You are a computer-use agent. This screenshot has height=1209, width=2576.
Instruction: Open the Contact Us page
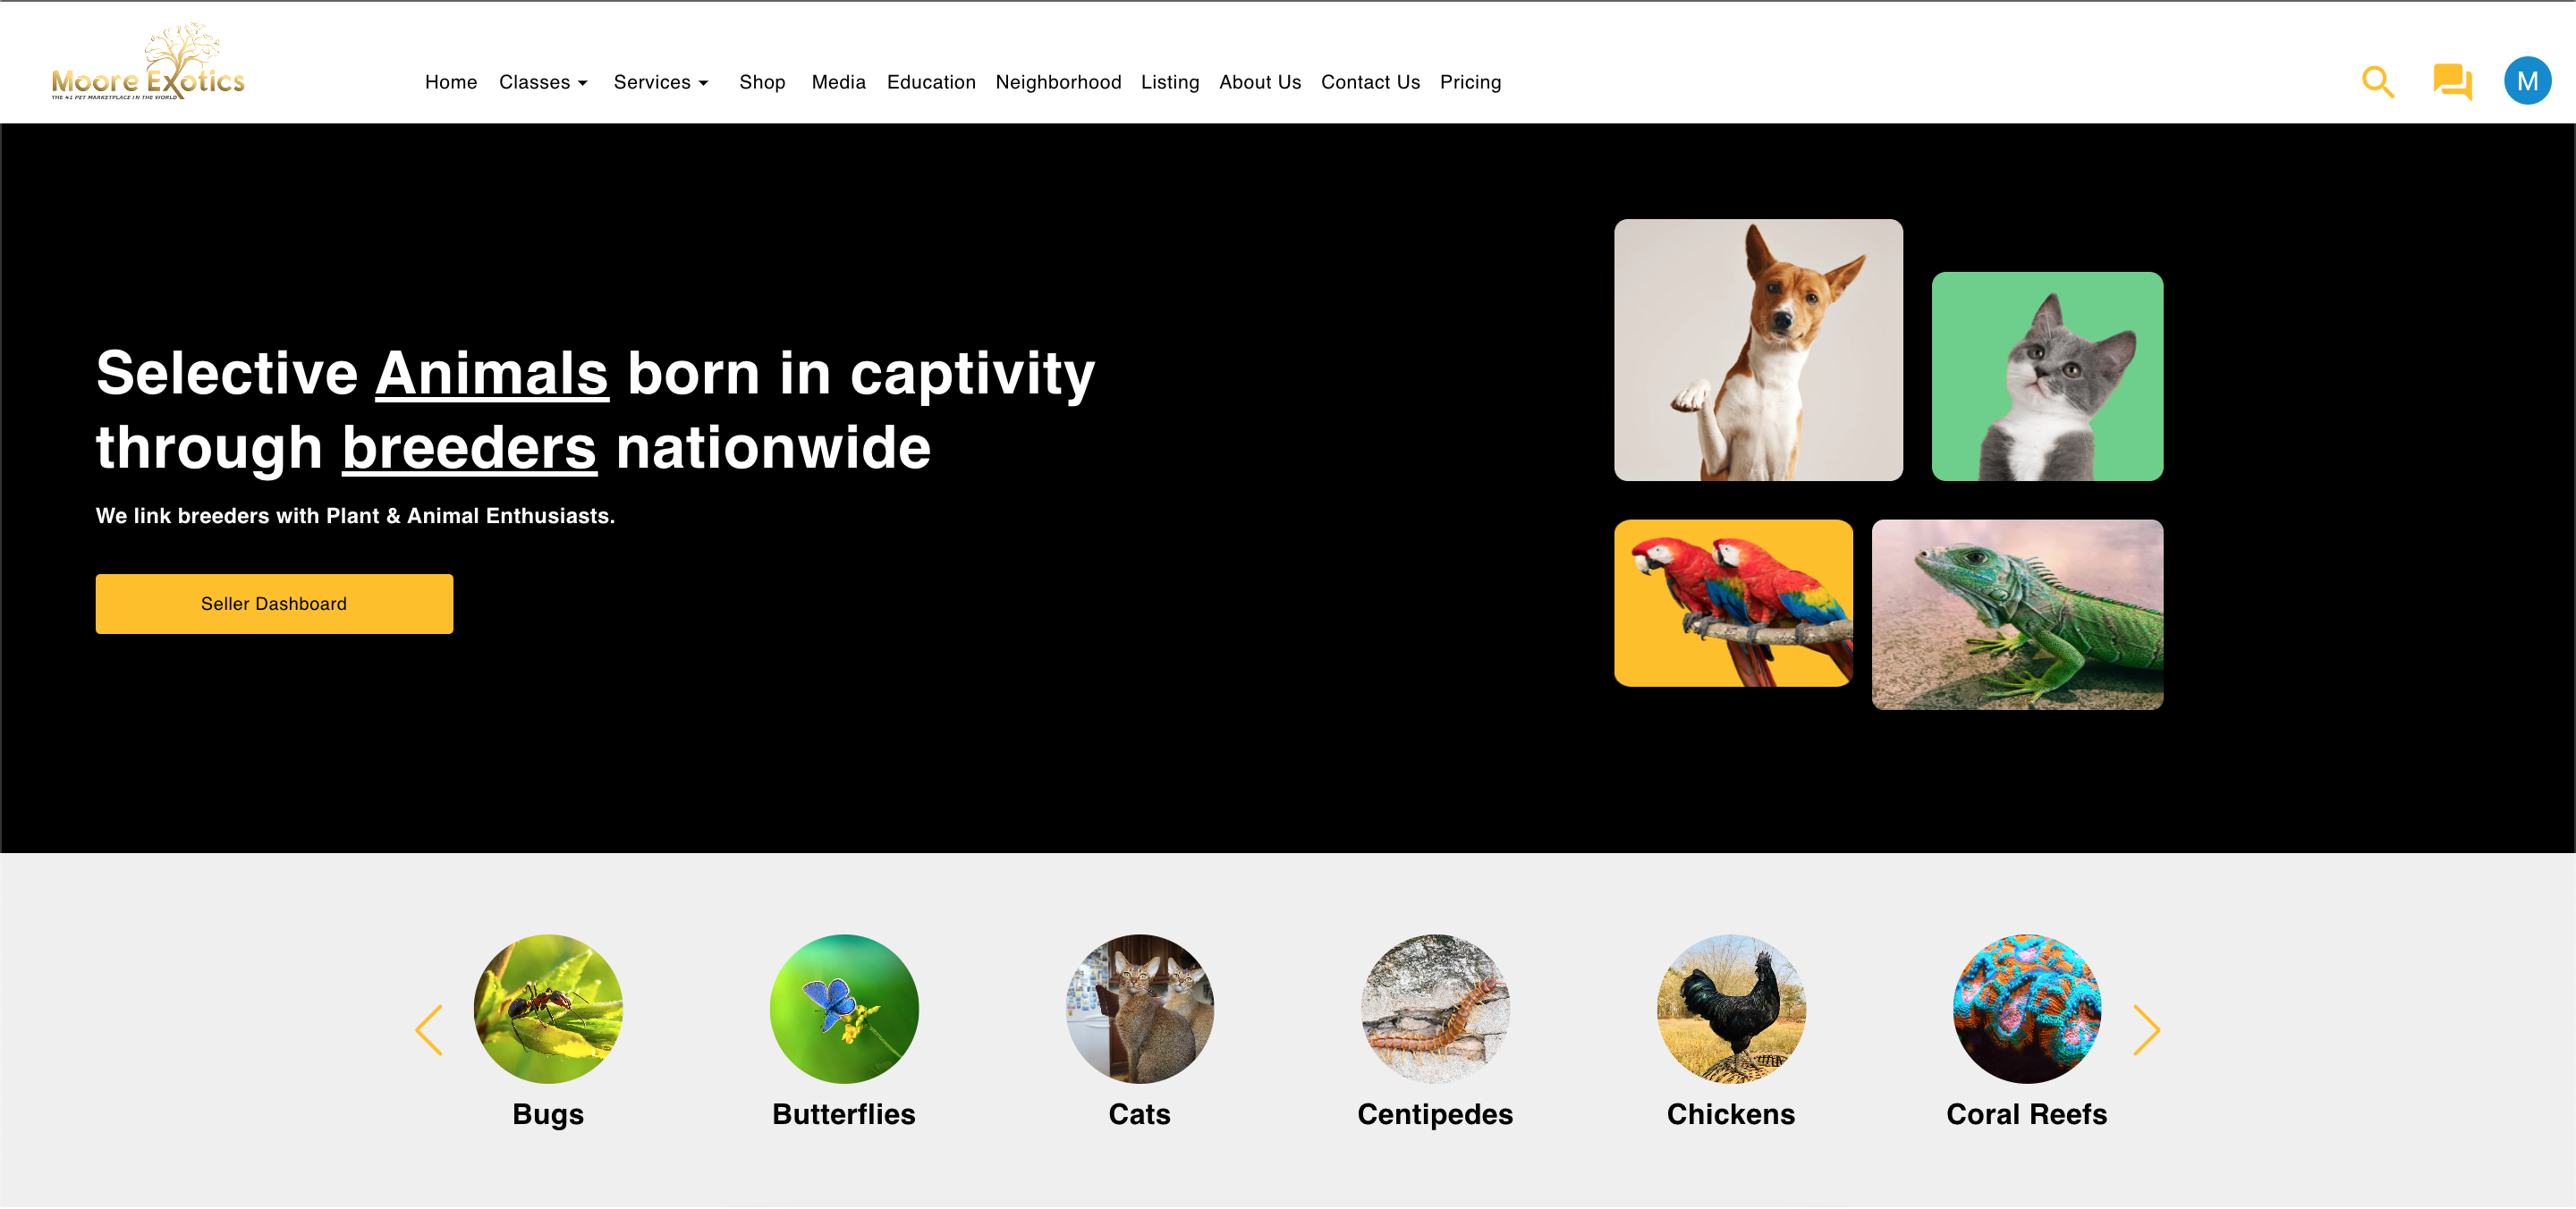[x=1370, y=82]
